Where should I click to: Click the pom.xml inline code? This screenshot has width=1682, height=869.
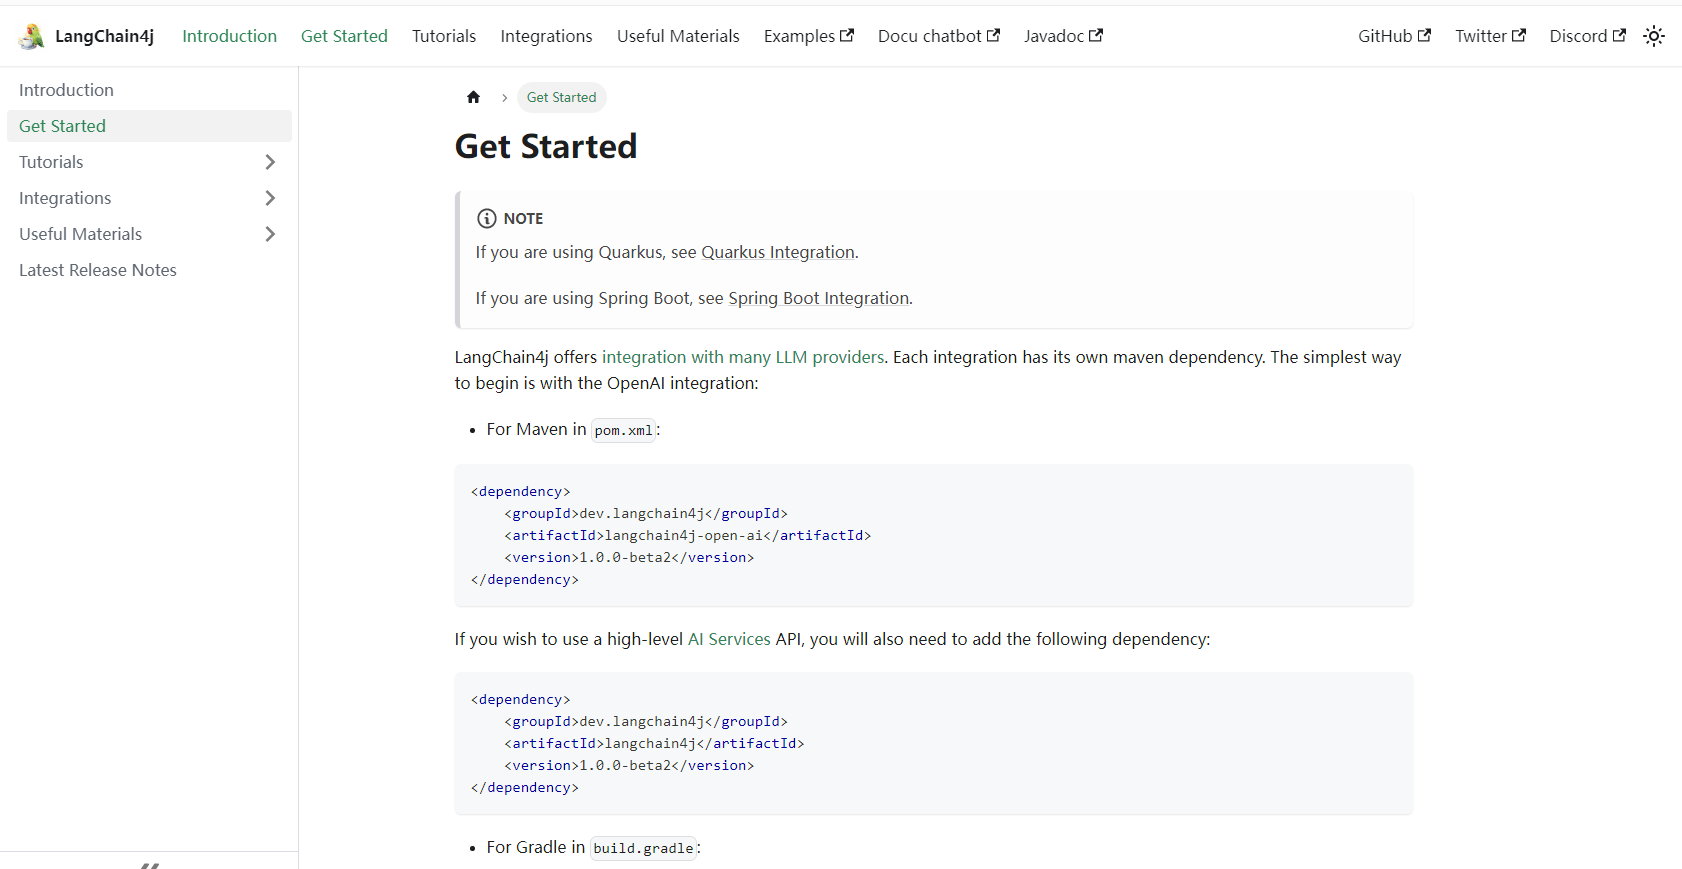(x=624, y=430)
